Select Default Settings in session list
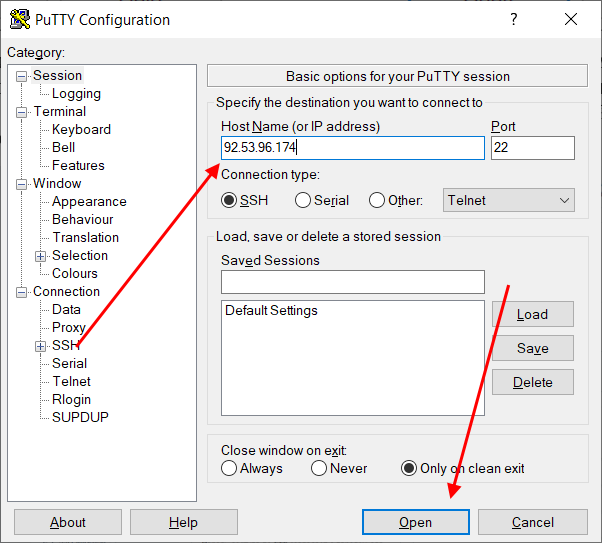602x543 pixels. tap(271, 310)
